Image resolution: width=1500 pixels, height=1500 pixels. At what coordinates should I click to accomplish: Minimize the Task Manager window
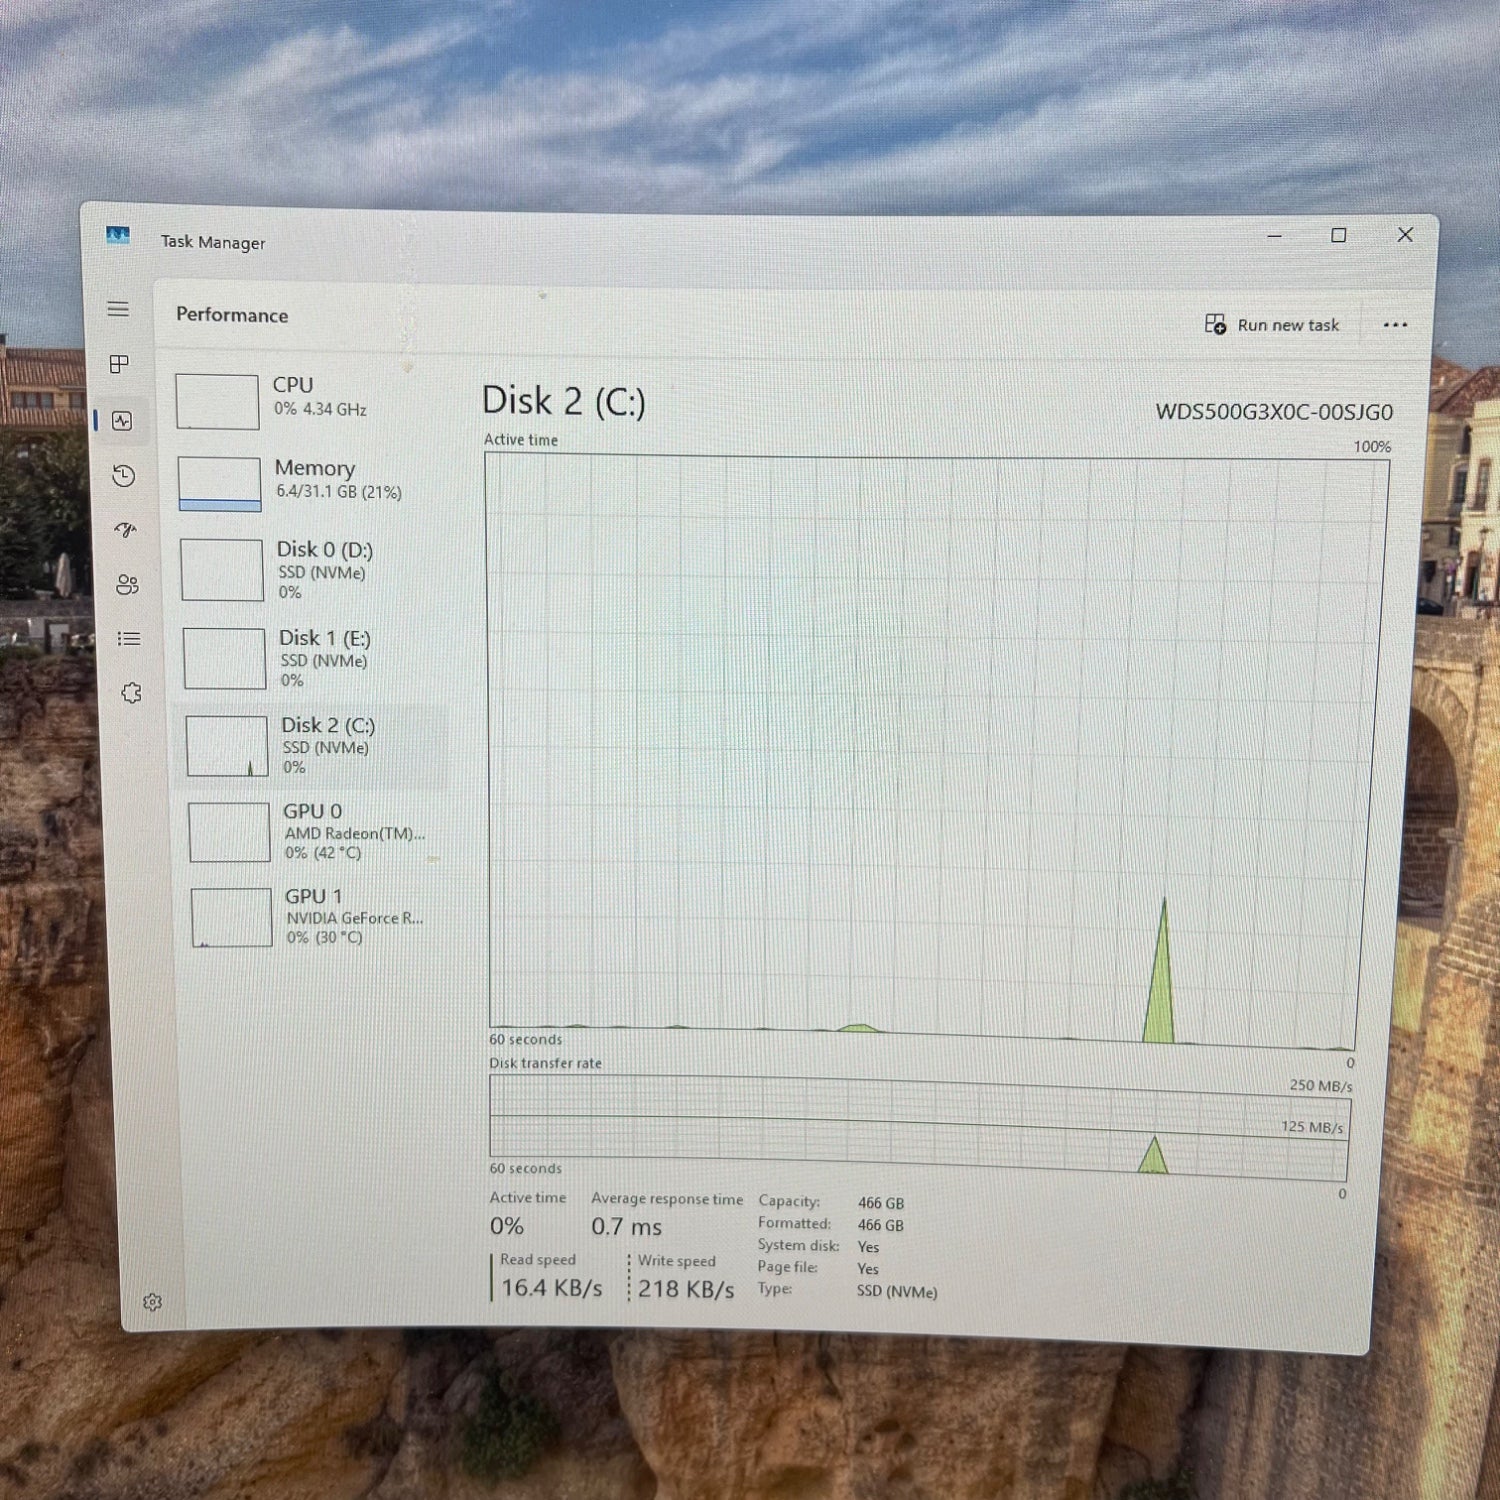pos(1274,236)
